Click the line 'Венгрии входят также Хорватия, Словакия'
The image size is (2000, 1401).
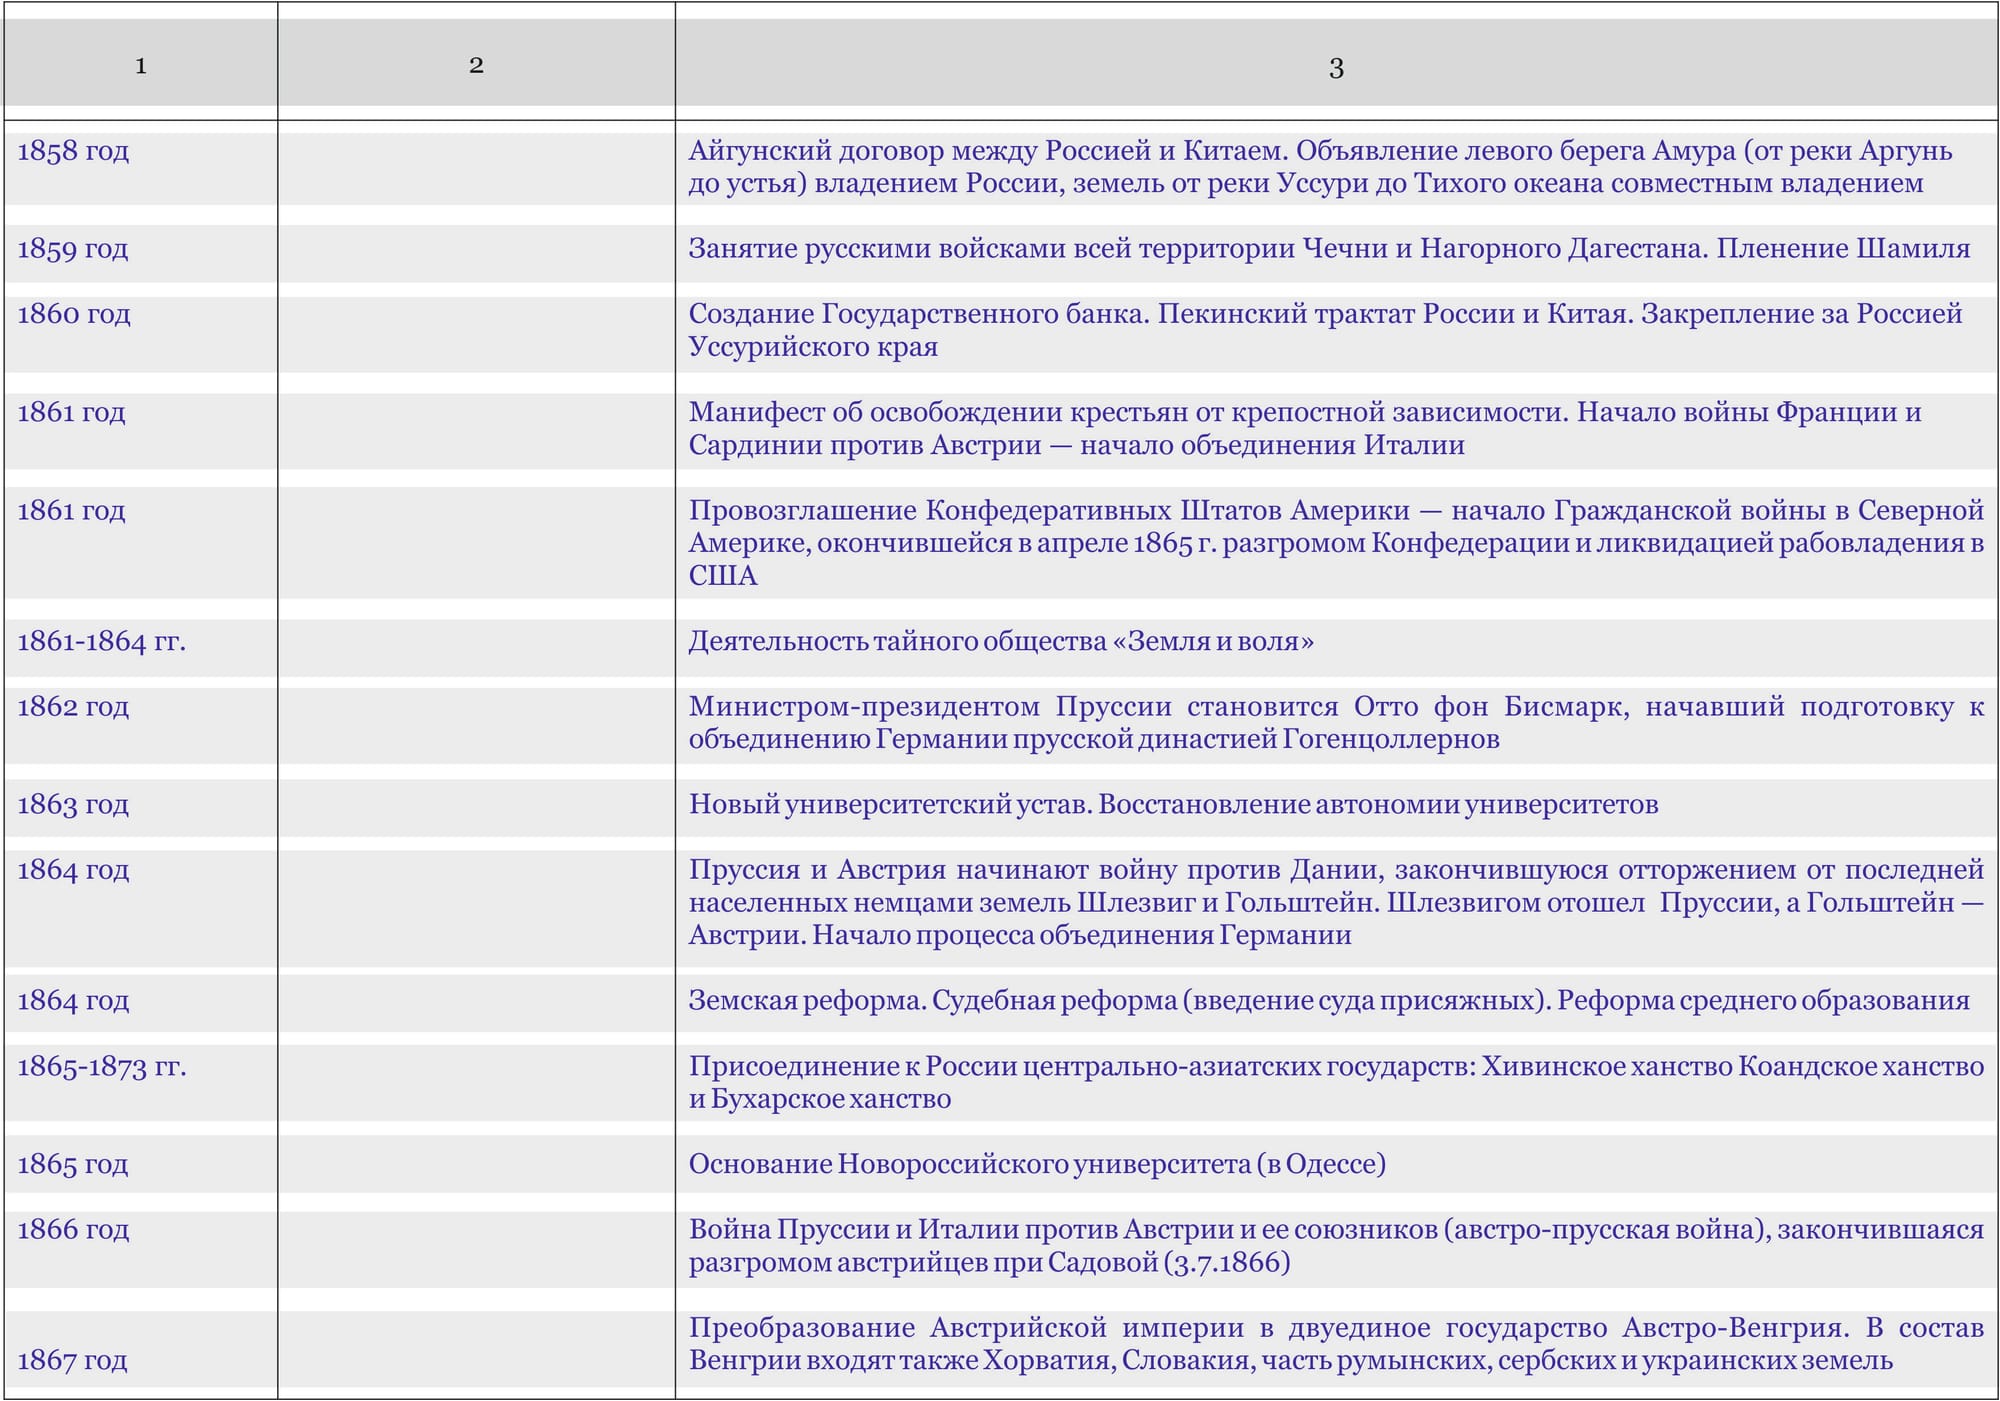click(968, 1360)
